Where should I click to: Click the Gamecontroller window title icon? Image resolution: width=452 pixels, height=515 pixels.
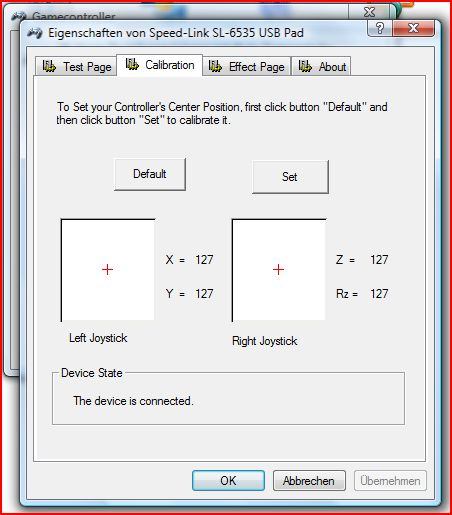[x=18, y=16]
